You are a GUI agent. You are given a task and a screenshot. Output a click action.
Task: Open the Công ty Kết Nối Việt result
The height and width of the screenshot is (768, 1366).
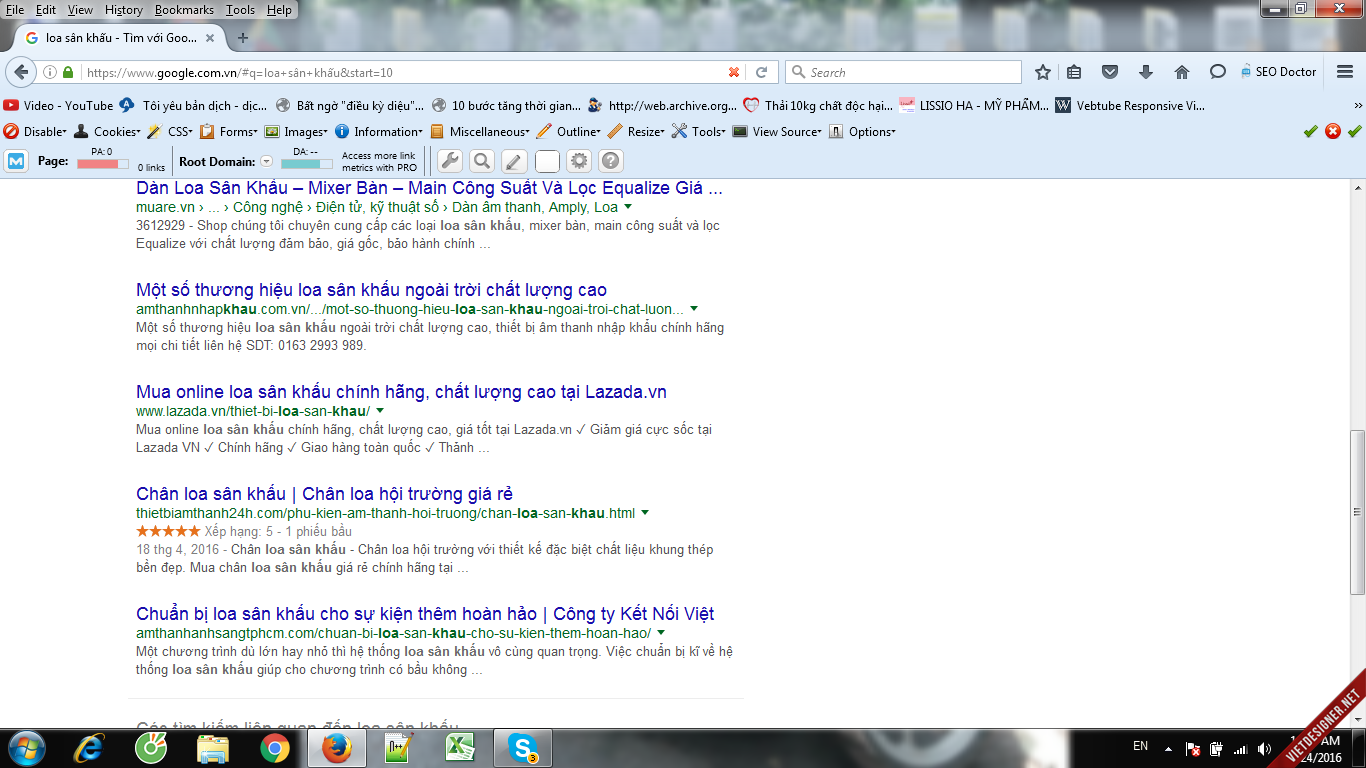click(425, 614)
